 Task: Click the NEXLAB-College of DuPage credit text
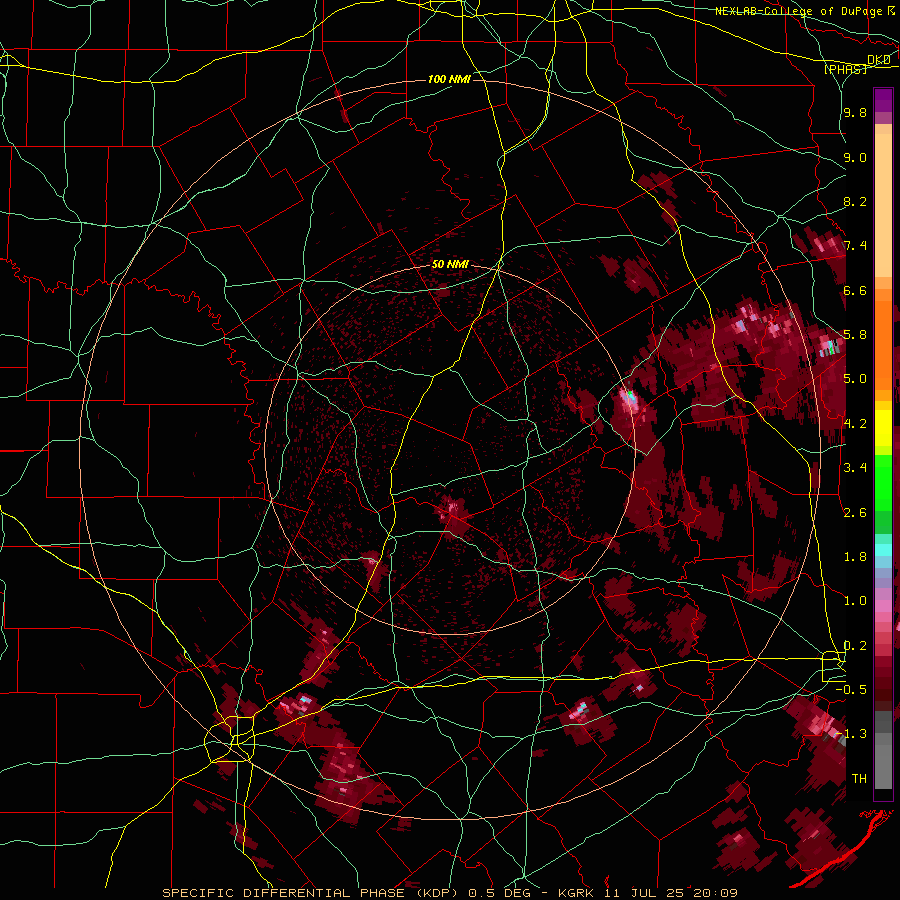pos(799,11)
